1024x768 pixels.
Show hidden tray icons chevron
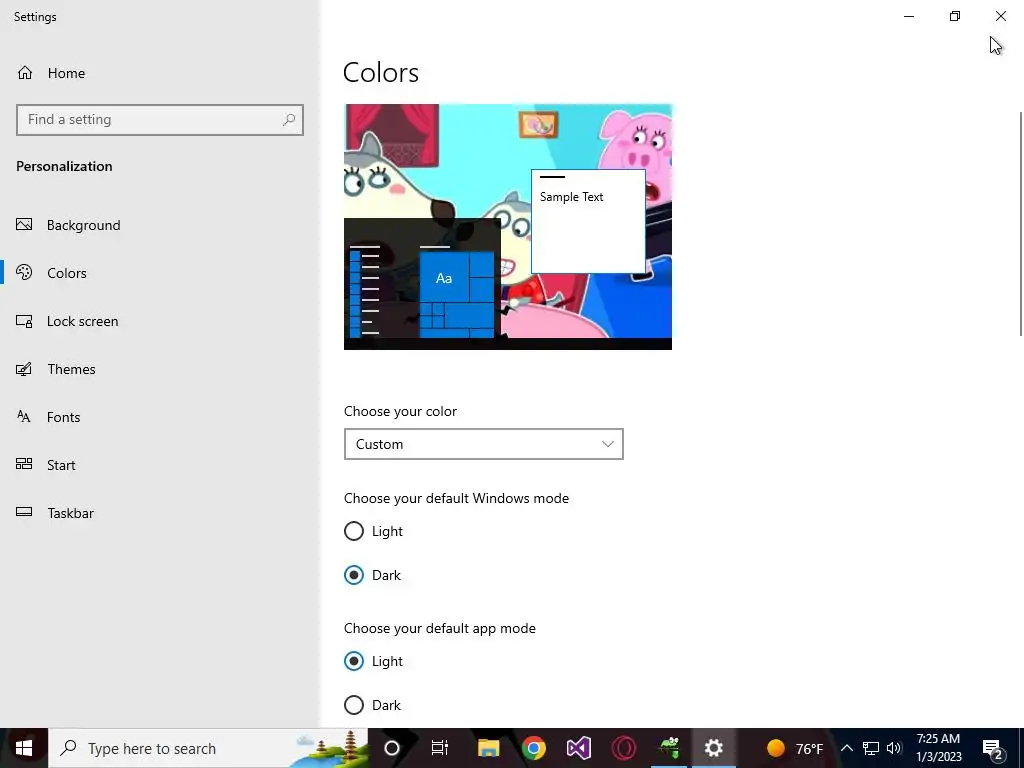click(x=846, y=748)
